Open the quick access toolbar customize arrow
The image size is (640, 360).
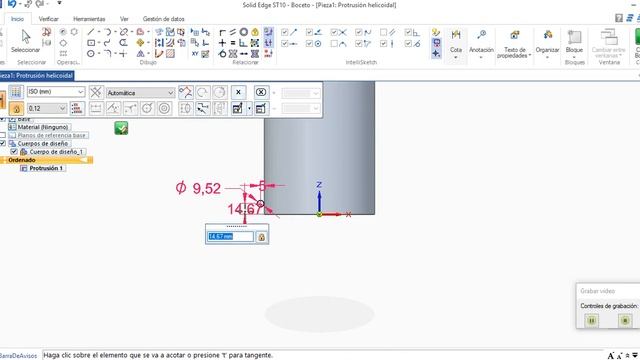[x=59, y=3]
